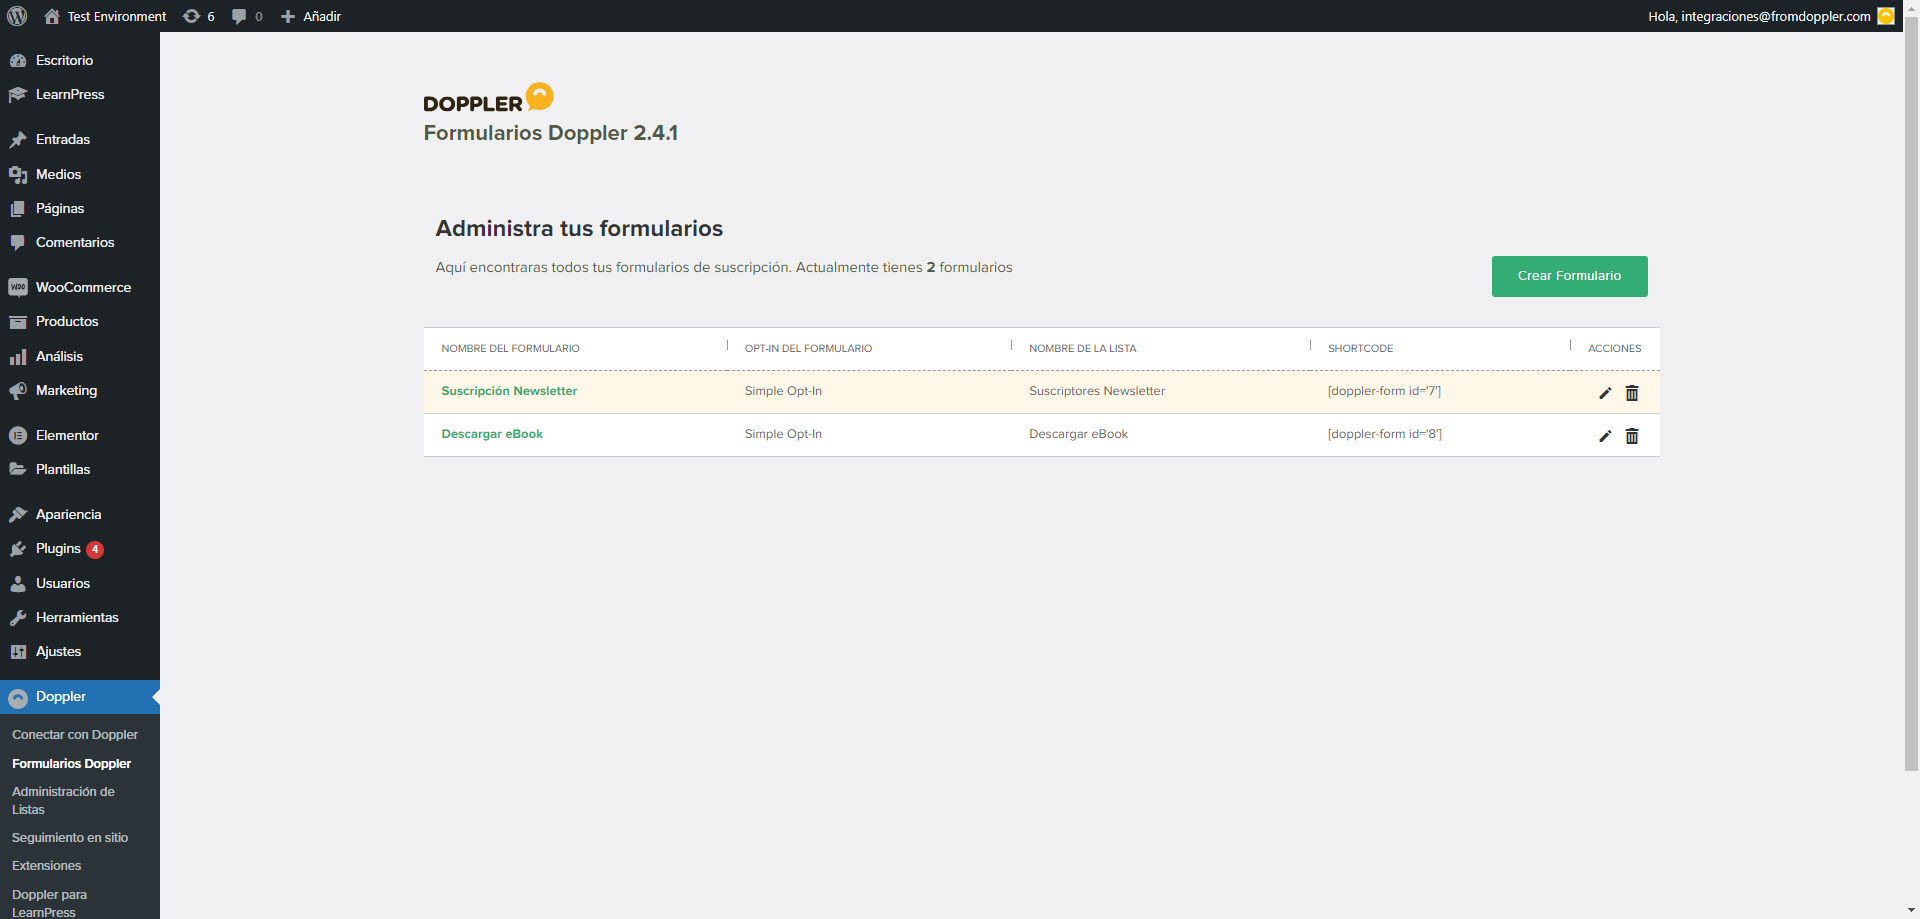Delete the Suscripción Newsletter form with trash icon
Image resolution: width=1920 pixels, height=919 pixels.
1632,393
